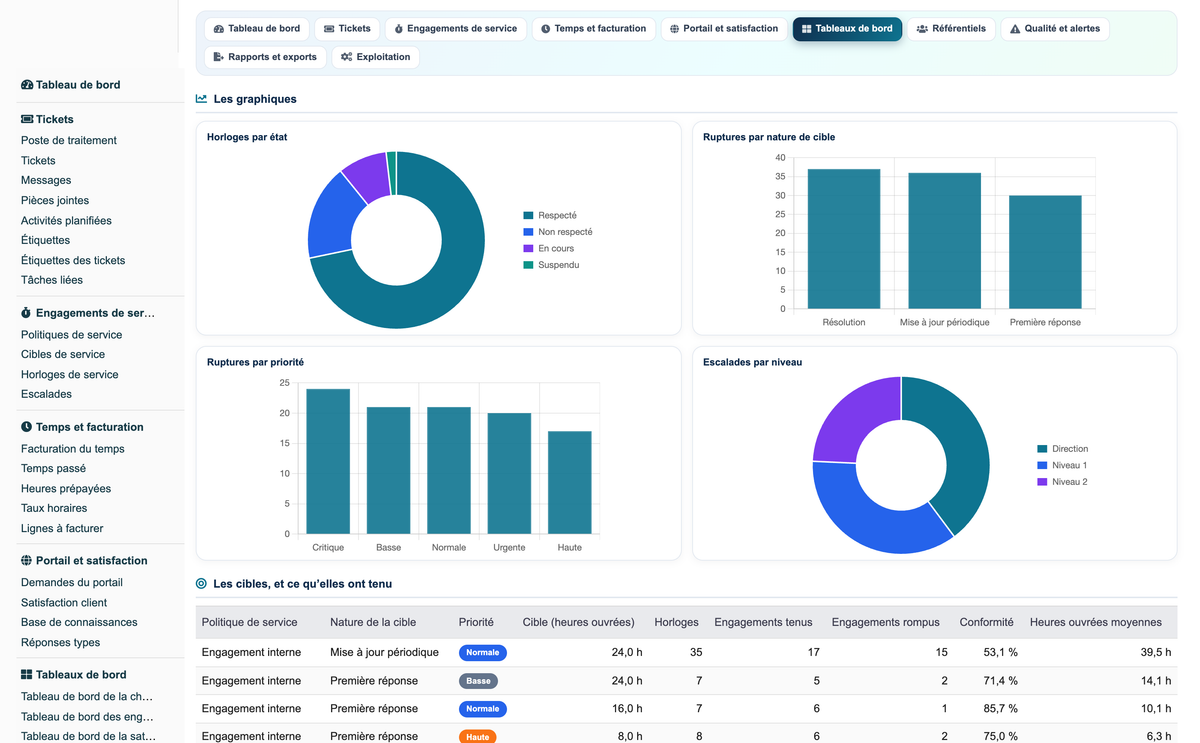Navigate to Horloges de service
The height and width of the screenshot is (743, 1200).
coord(70,375)
